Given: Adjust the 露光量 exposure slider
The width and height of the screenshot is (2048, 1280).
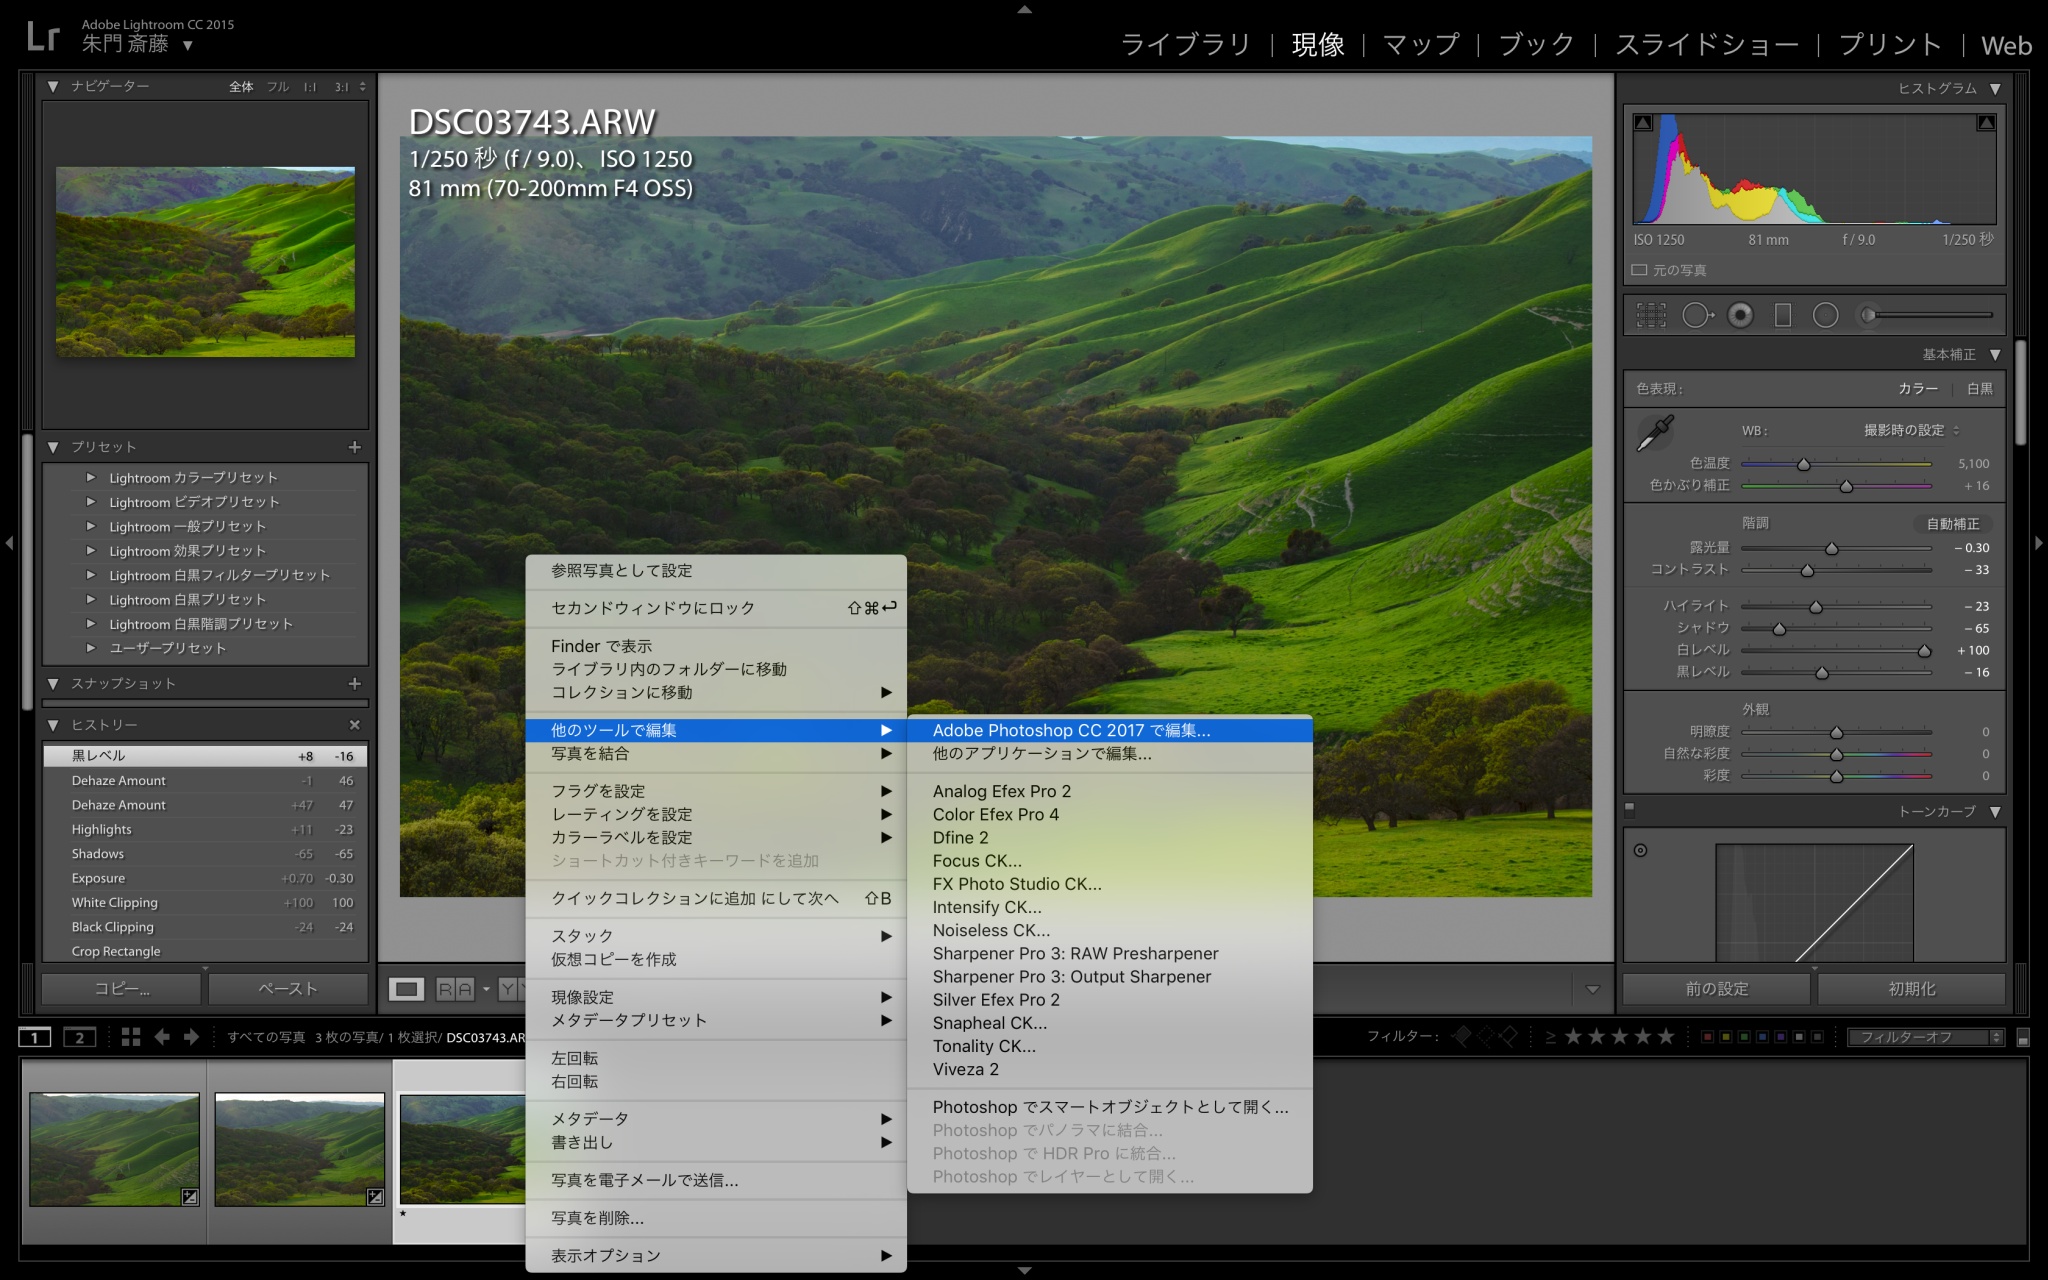Looking at the screenshot, I should pyautogui.click(x=1836, y=548).
